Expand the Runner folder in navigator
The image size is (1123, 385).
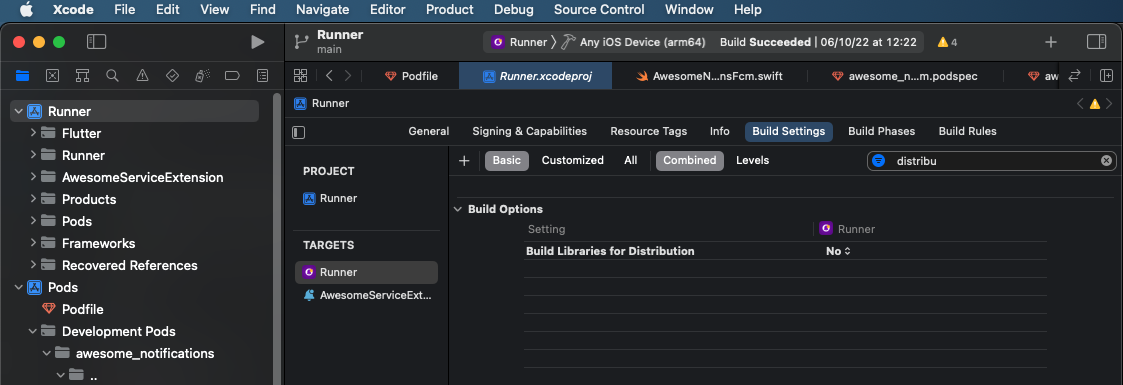click(x=33, y=155)
